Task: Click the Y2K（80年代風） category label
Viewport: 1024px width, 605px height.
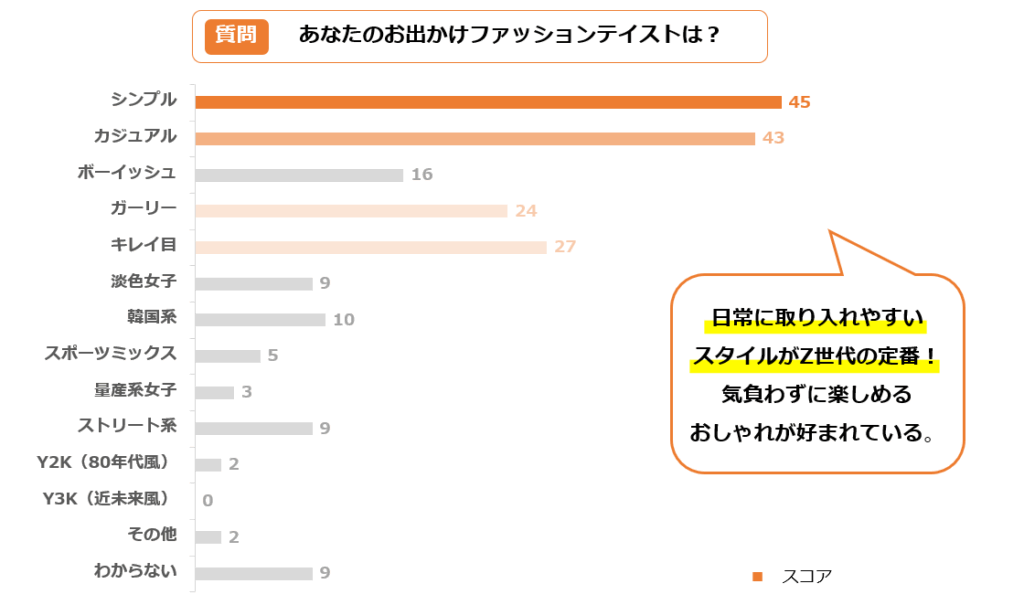Action: click(102, 462)
